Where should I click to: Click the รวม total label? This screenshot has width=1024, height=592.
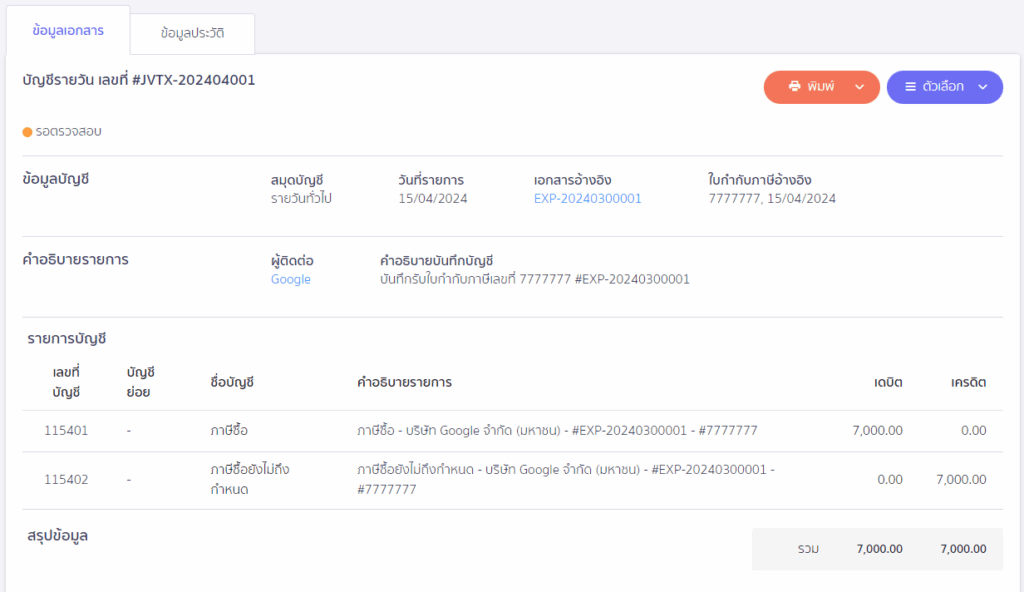(808, 550)
